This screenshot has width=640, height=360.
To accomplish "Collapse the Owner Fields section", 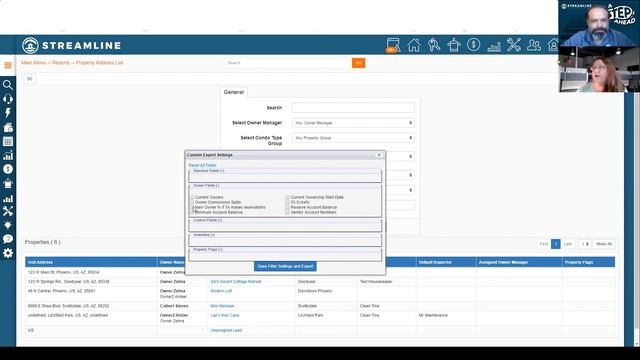I will 206,185.
